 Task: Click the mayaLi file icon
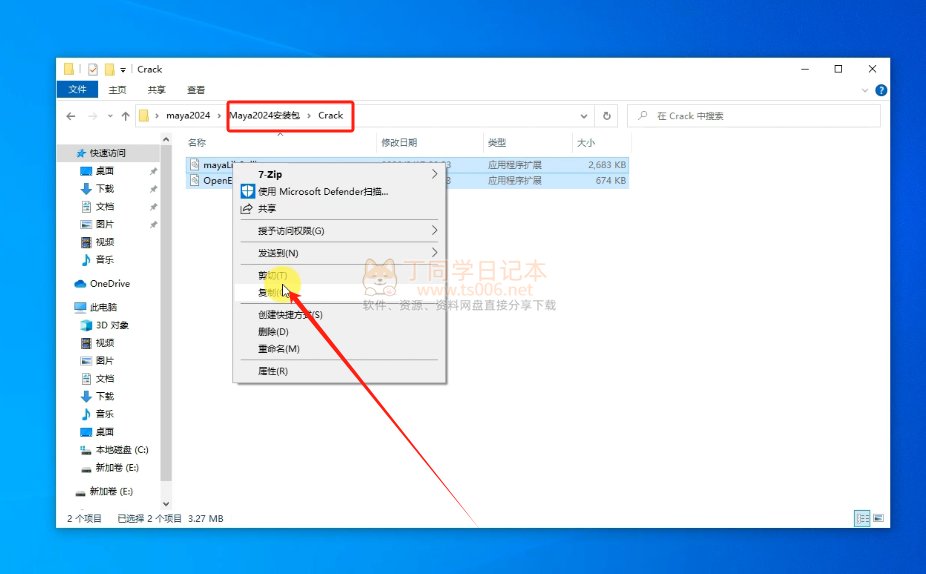tap(194, 165)
